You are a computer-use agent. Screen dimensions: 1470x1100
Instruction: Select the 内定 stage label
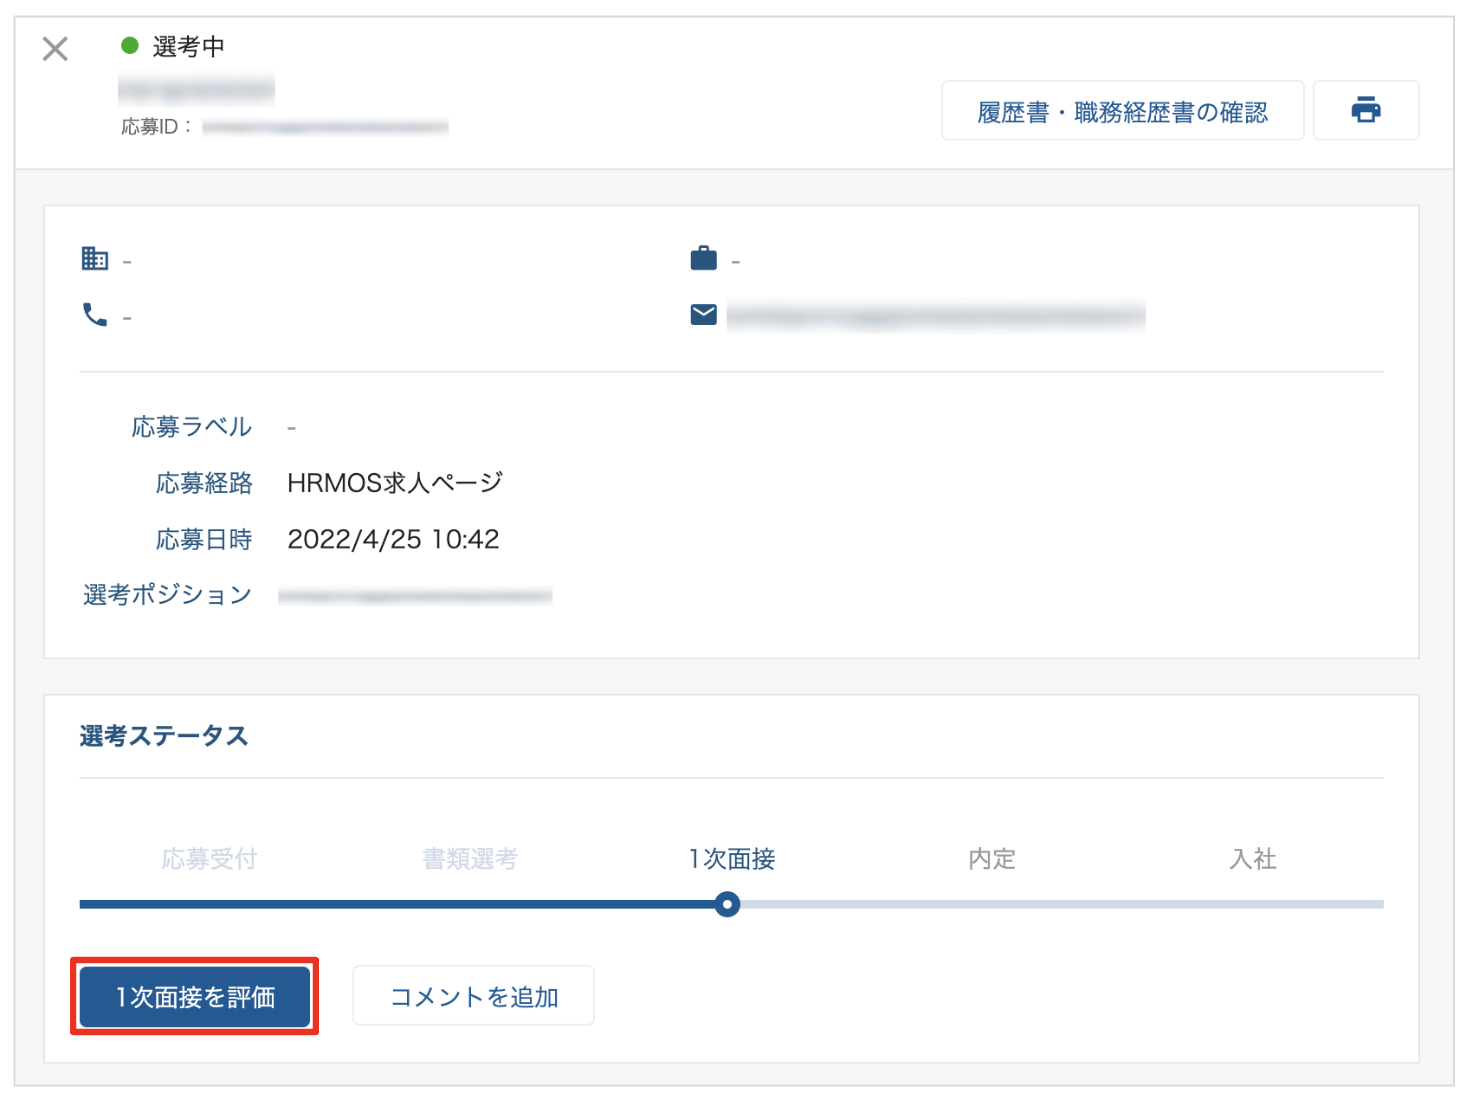tap(992, 859)
